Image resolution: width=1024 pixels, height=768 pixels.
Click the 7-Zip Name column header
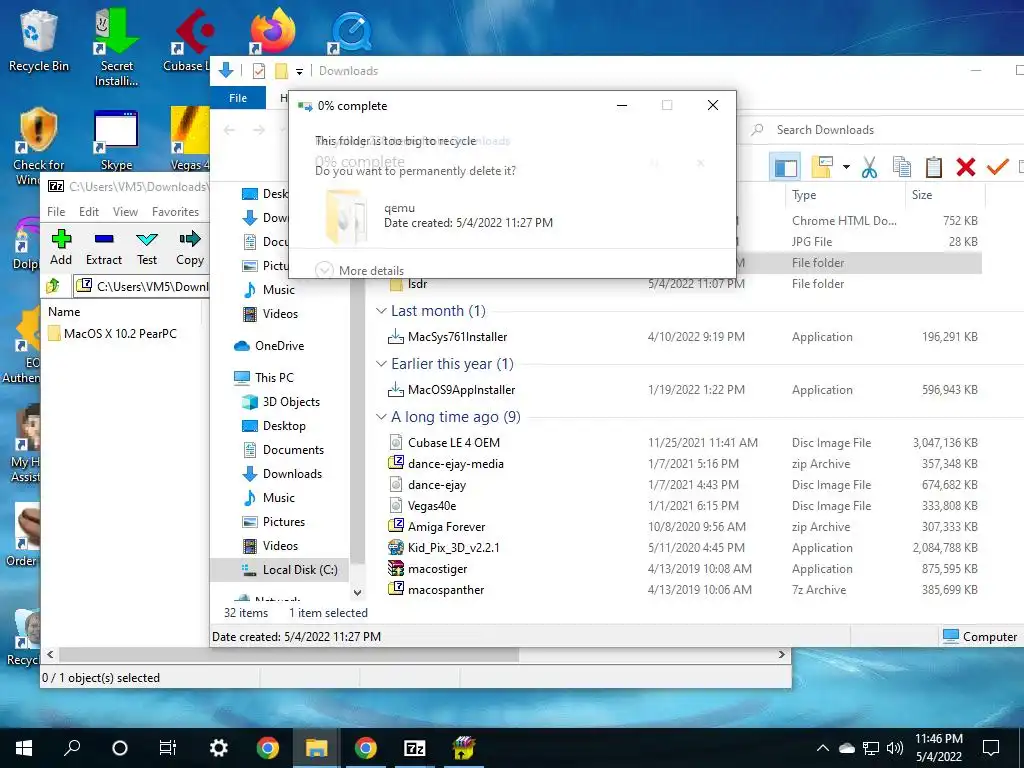click(x=123, y=312)
